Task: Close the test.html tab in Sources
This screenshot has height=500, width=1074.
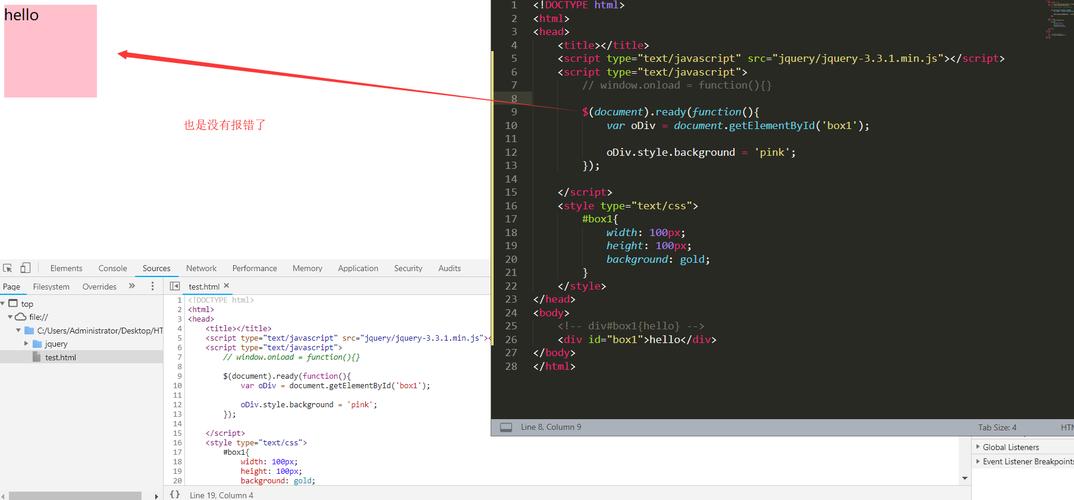Action: coord(226,286)
